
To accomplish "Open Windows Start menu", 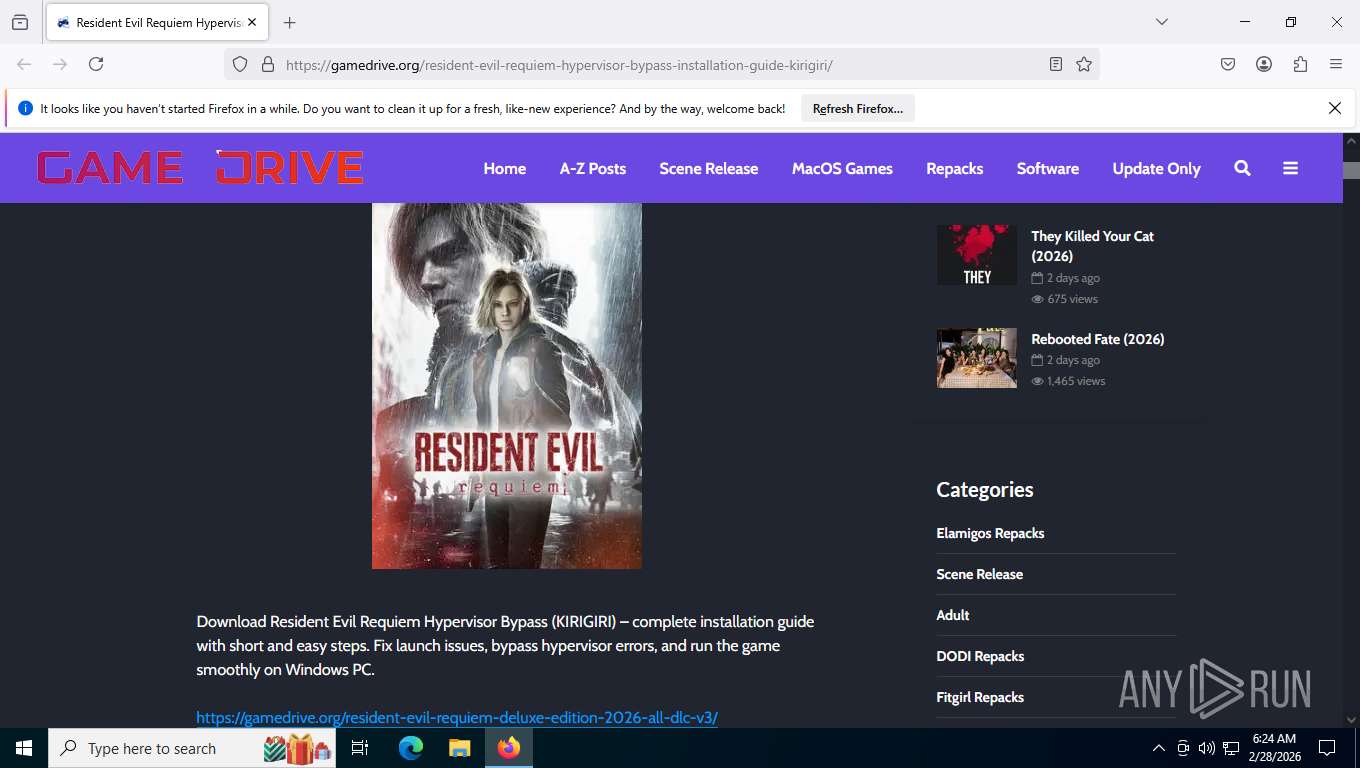I will [23, 748].
